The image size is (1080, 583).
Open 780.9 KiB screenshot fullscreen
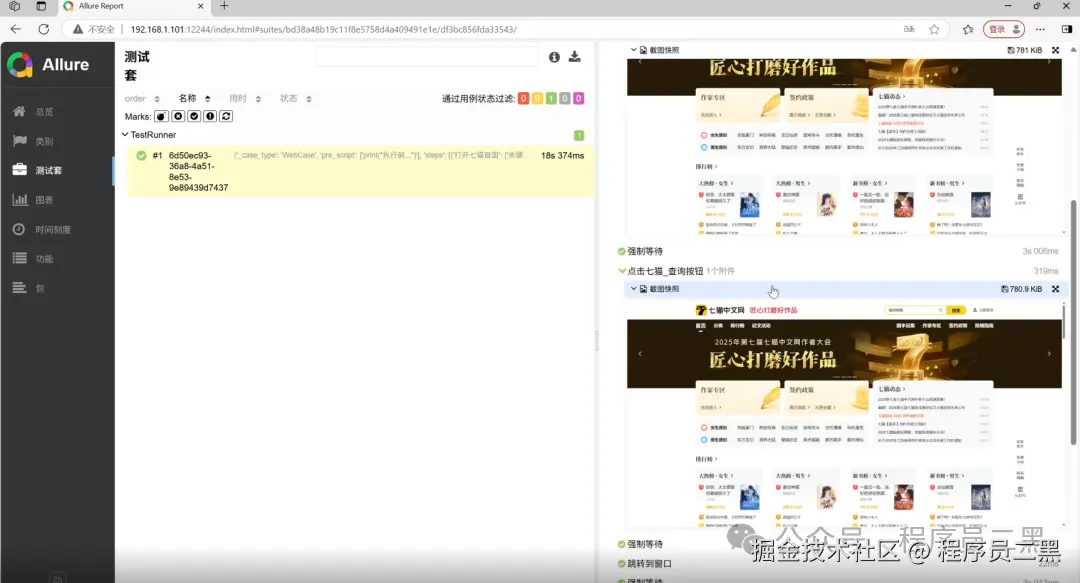point(1055,289)
